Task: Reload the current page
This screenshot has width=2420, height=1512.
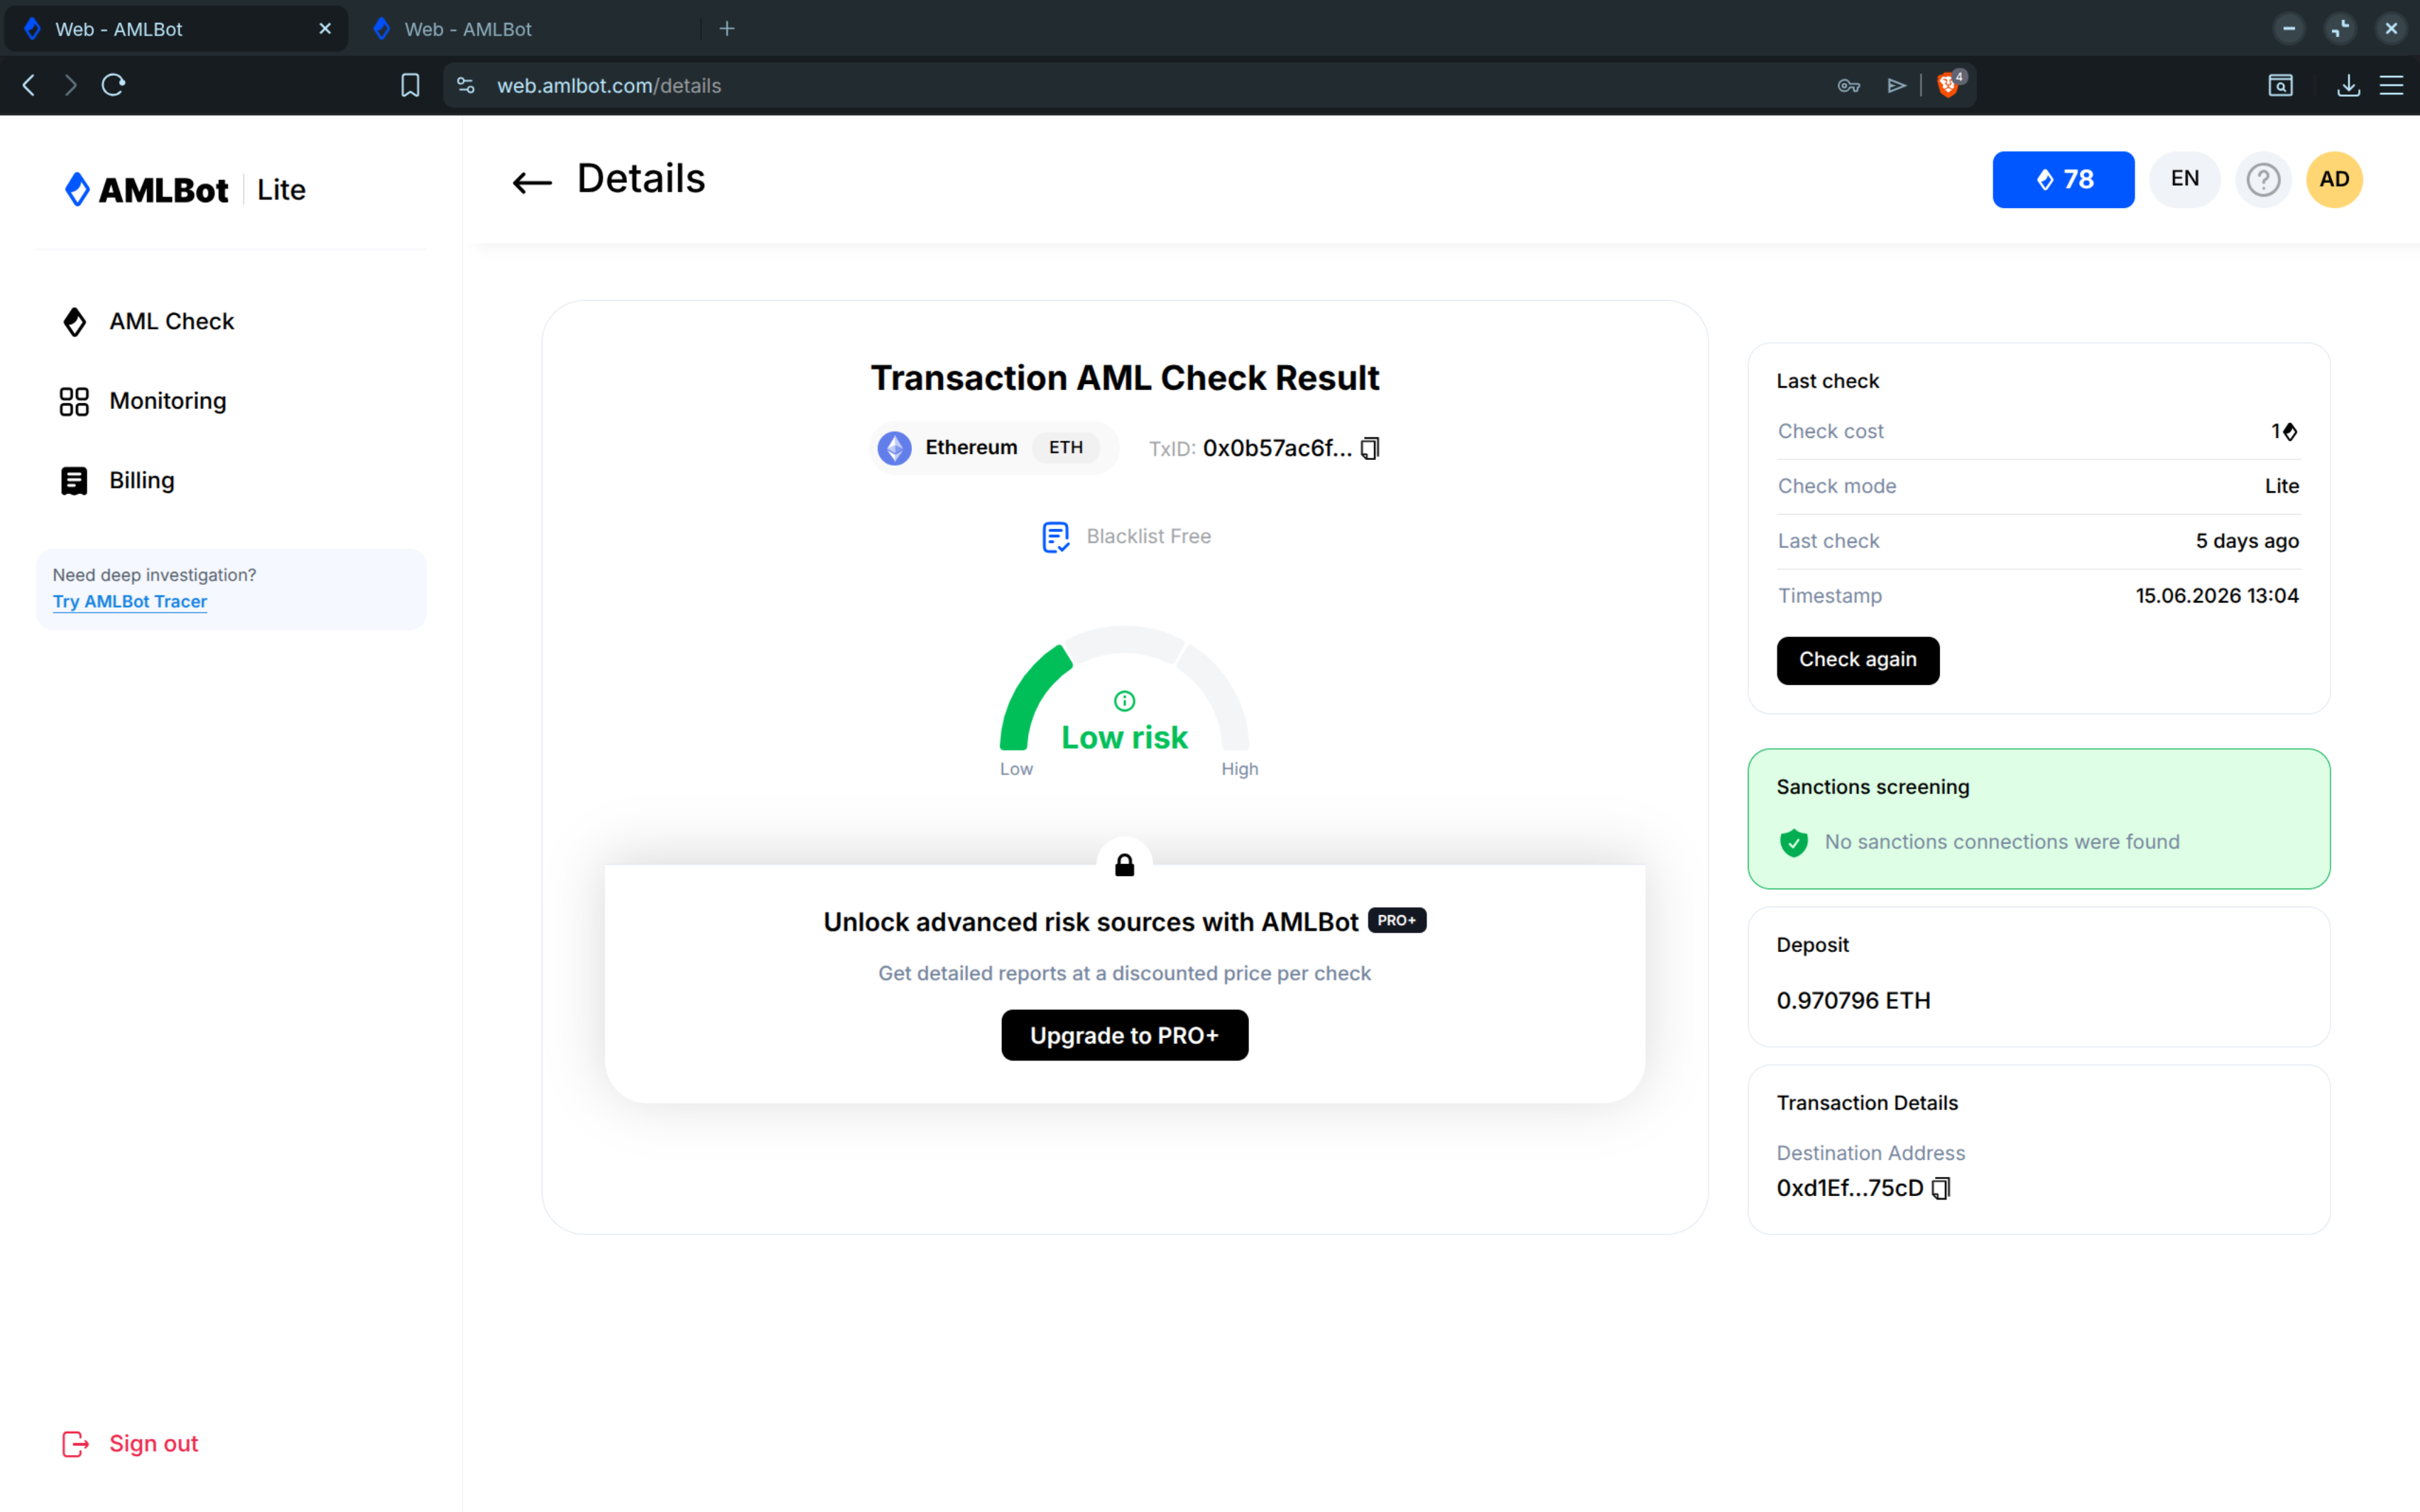Action: [x=113, y=85]
